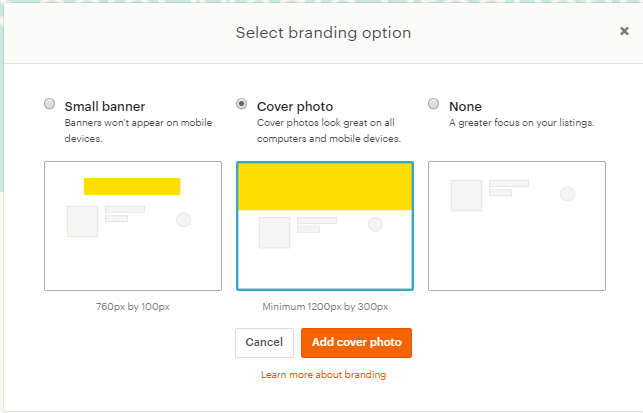Click the None label text
Image resolution: width=643 pixels, height=413 pixels.
465,106
